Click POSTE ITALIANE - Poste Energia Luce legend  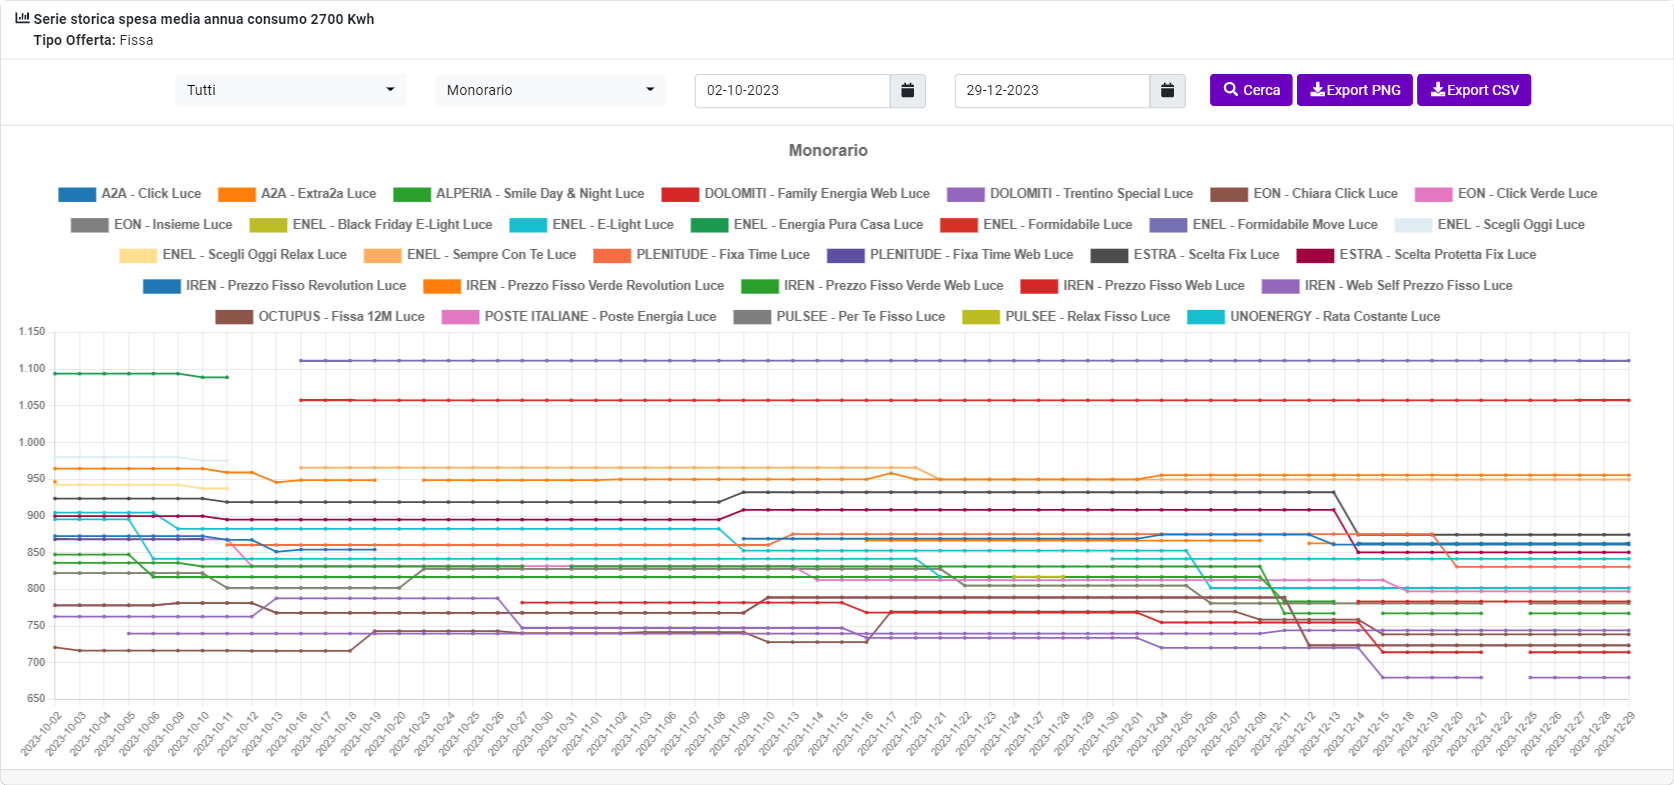(x=579, y=317)
